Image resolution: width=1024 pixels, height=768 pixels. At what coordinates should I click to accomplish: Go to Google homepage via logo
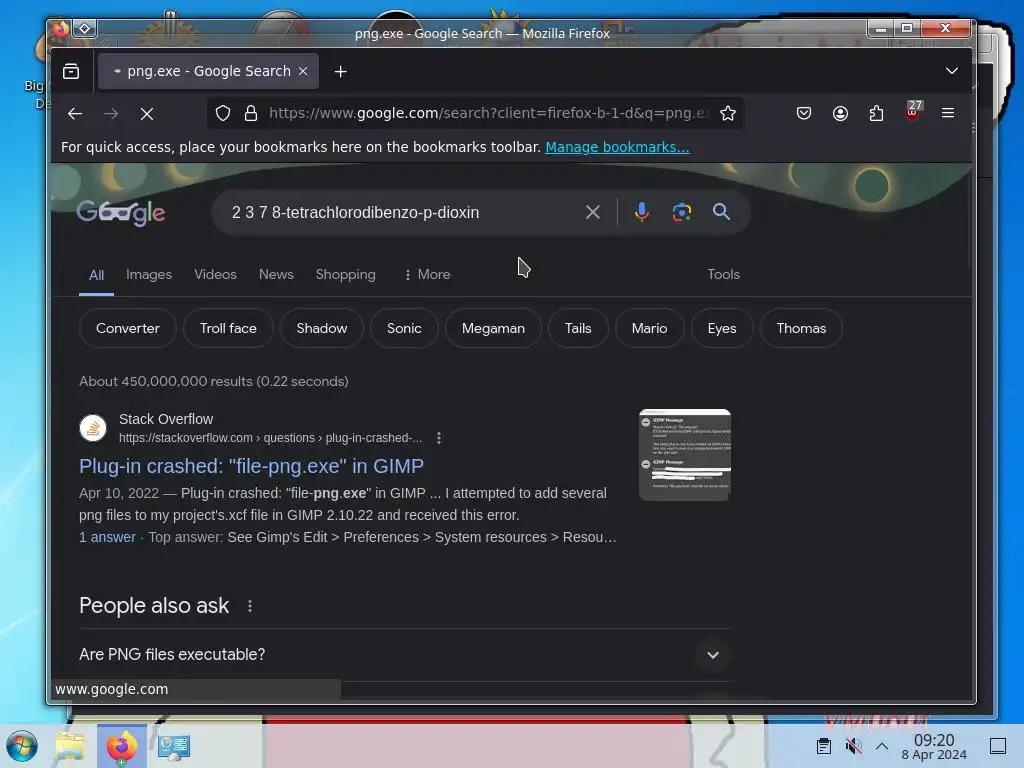pyautogui.click(x=121, y=213)
